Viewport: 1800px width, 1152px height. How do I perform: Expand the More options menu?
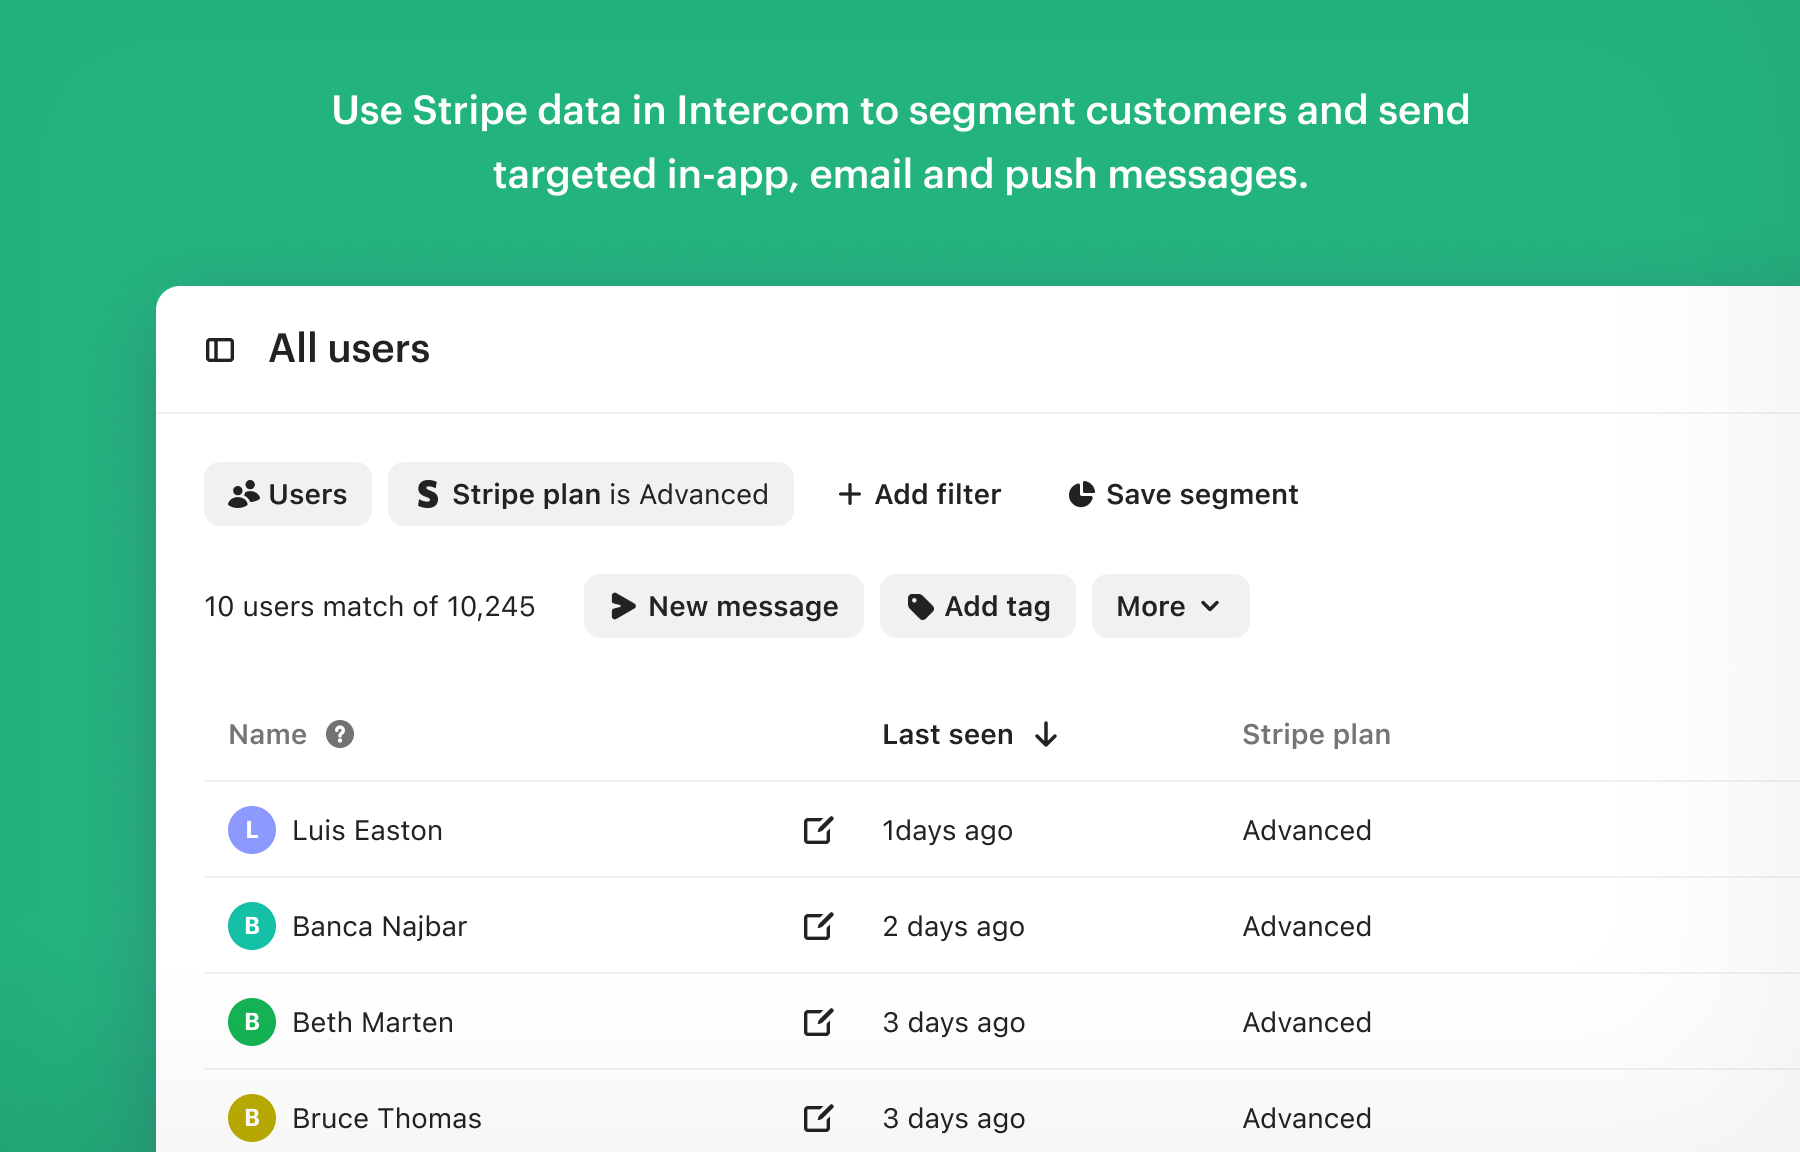[x=1169, y=606]
